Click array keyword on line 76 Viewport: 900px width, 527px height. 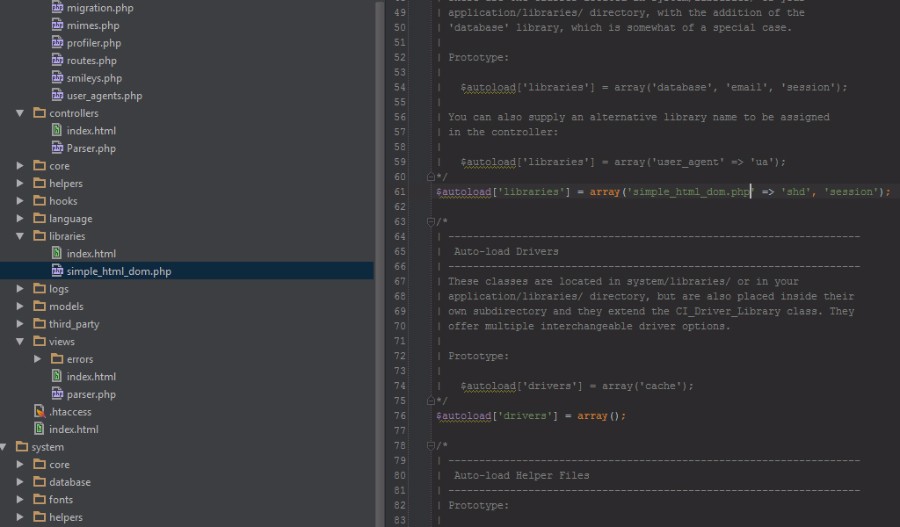click(592, 416)
